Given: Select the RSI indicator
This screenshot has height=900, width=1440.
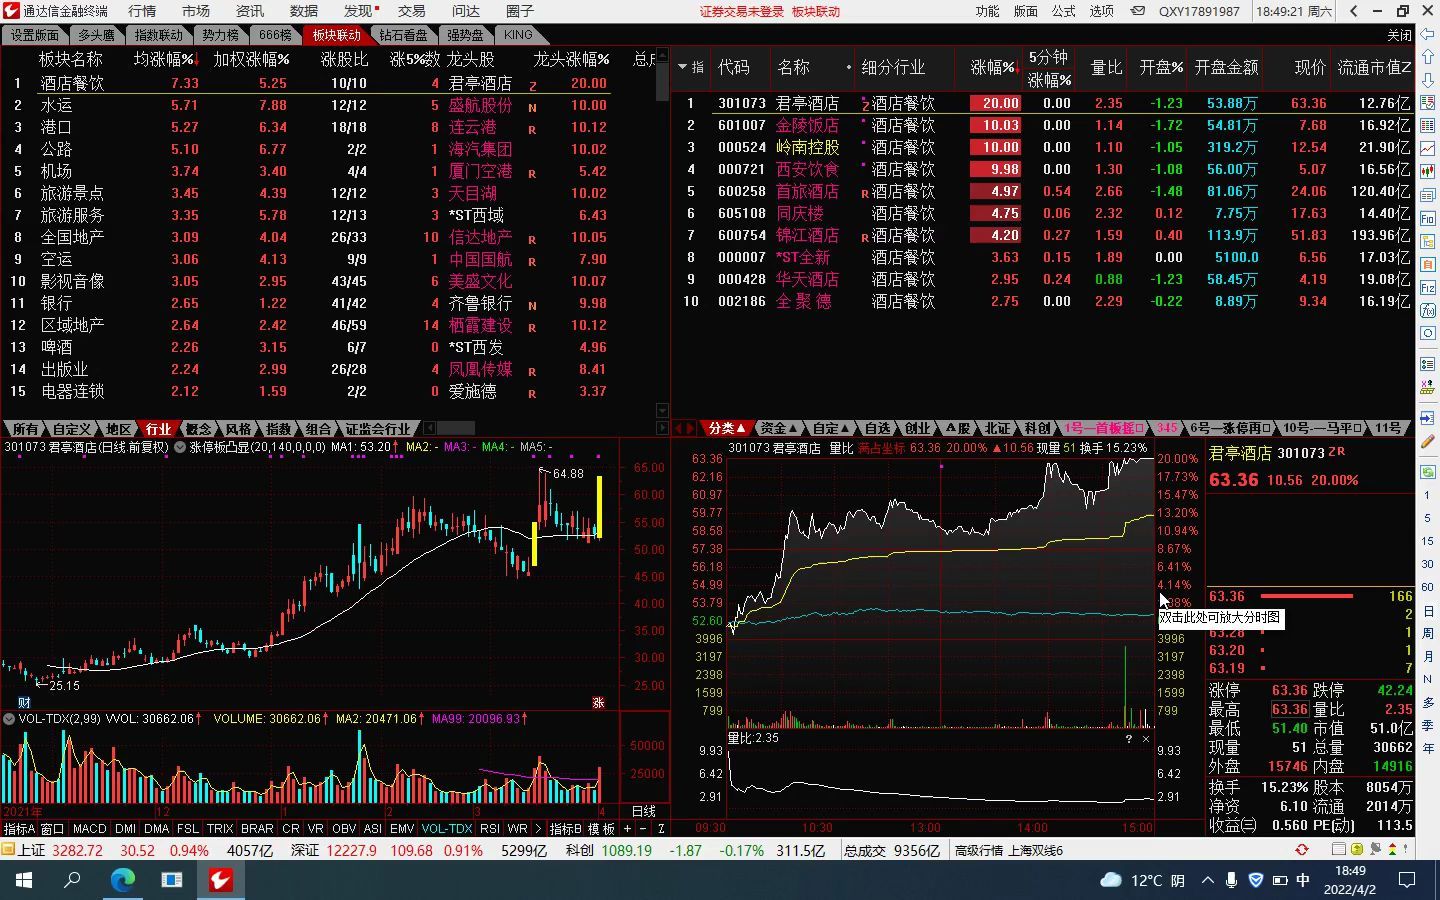Looking at the screenshot, I should tap(490, 828).
